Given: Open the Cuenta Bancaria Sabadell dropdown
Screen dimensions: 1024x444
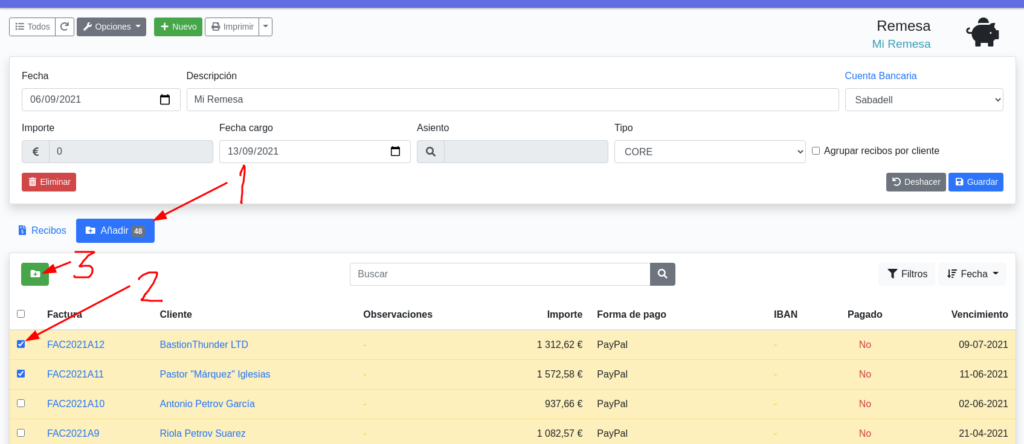Looking at the screenshot, I should pyautogui.click(x=923, y=99).
